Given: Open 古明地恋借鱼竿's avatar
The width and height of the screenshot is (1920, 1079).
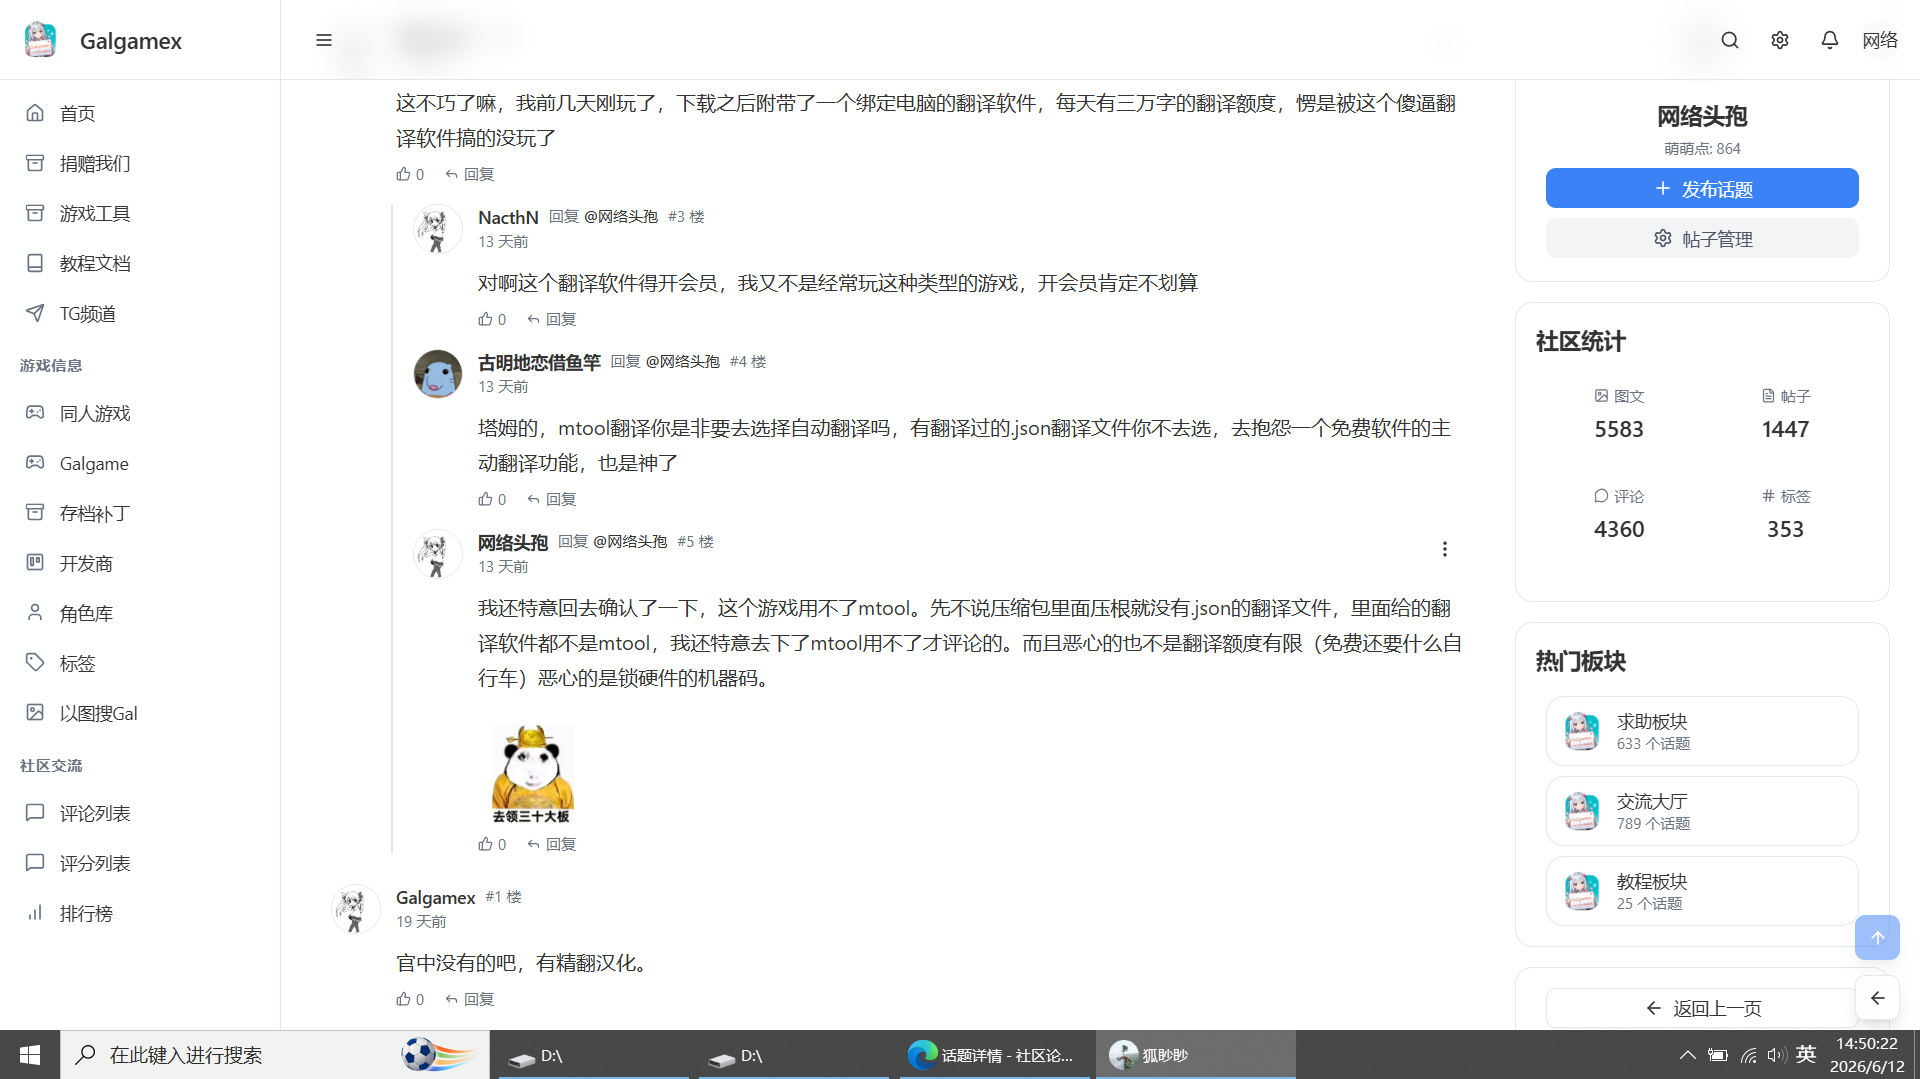Looking at the screenshot, I should 437,374.
